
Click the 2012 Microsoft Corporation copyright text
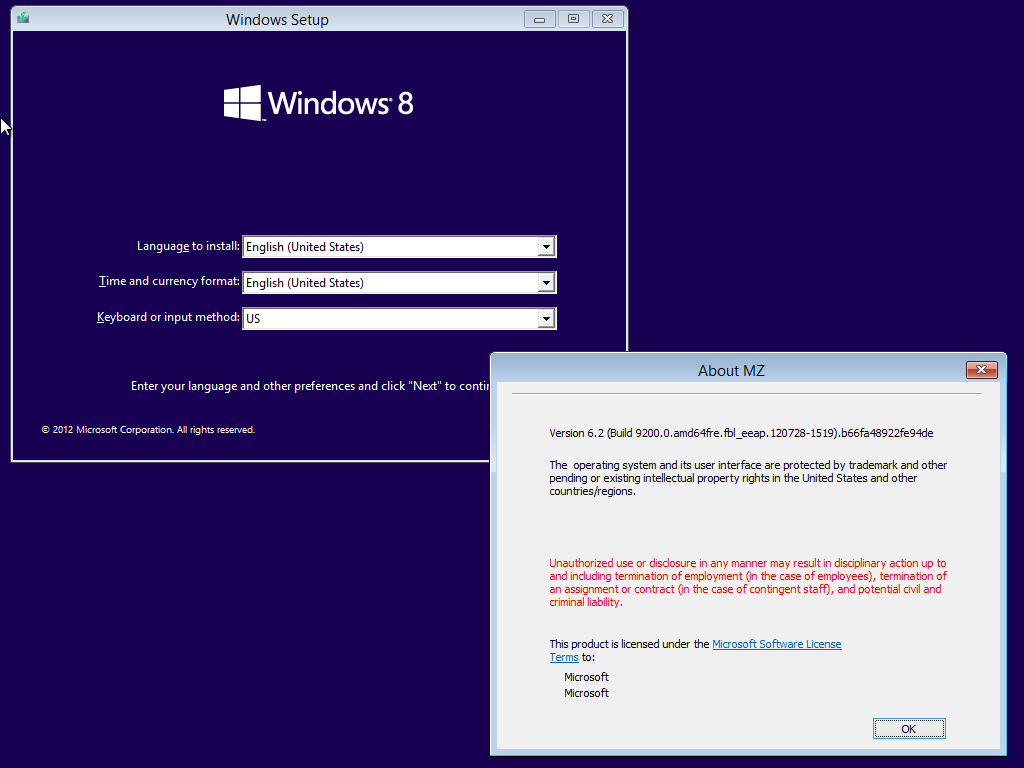point(148,430)
